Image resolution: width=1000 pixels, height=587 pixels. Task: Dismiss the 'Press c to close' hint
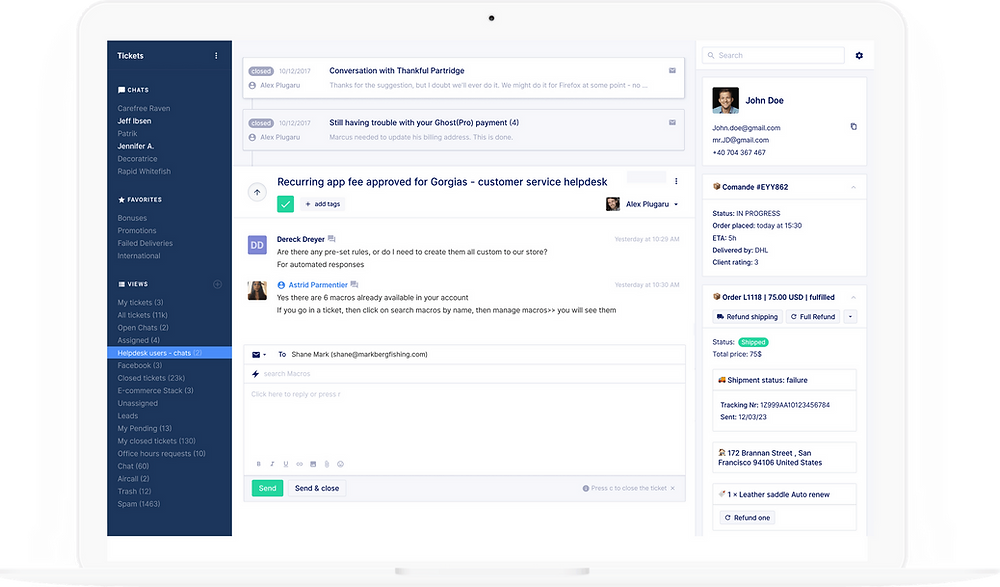tap(672, 488)
